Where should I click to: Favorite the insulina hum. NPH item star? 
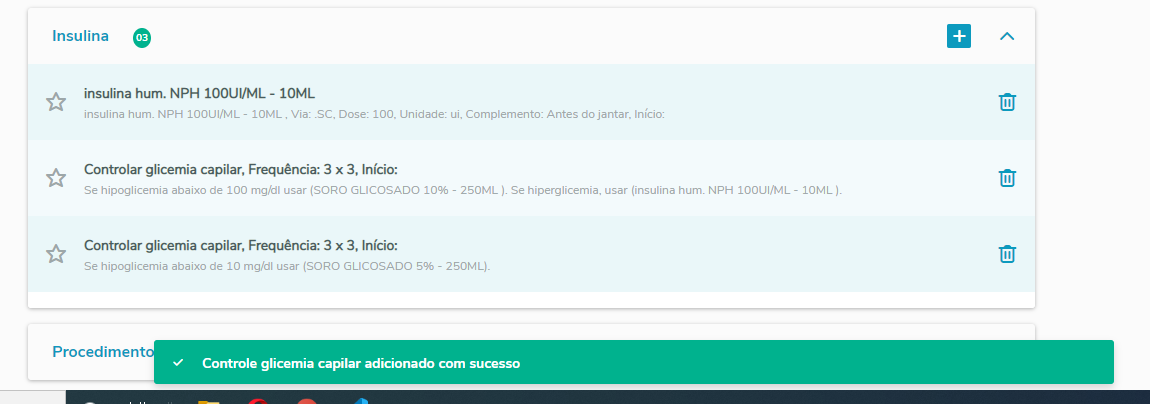coord(56,102)
